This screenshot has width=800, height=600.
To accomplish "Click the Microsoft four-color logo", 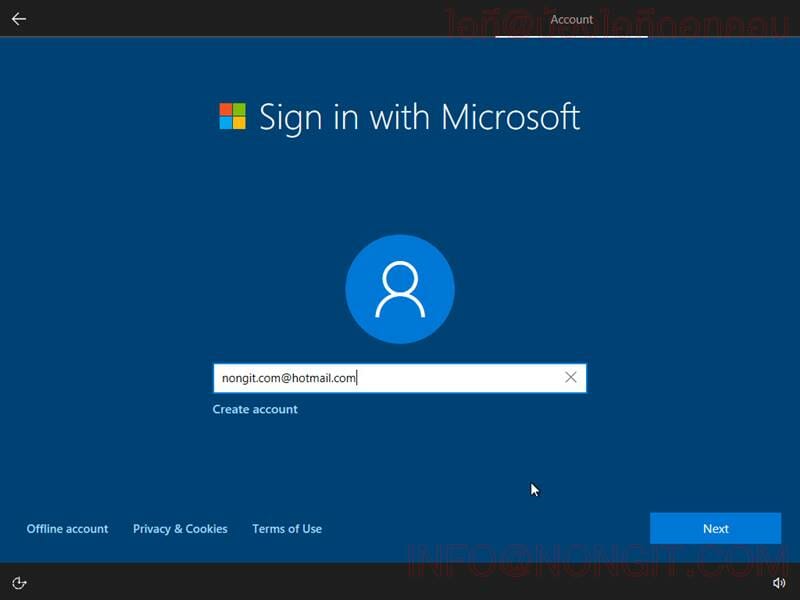I will pos(232,116).
